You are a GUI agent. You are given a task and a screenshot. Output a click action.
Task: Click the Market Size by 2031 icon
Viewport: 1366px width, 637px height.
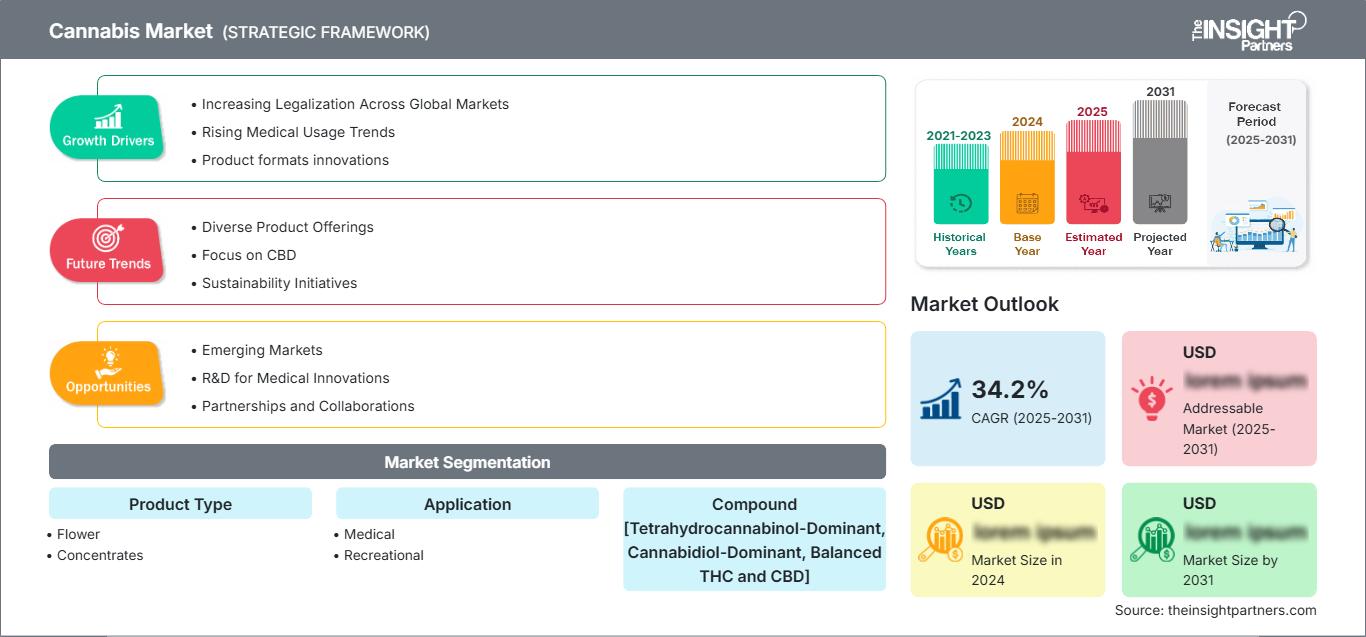(x=1152, y=540)
